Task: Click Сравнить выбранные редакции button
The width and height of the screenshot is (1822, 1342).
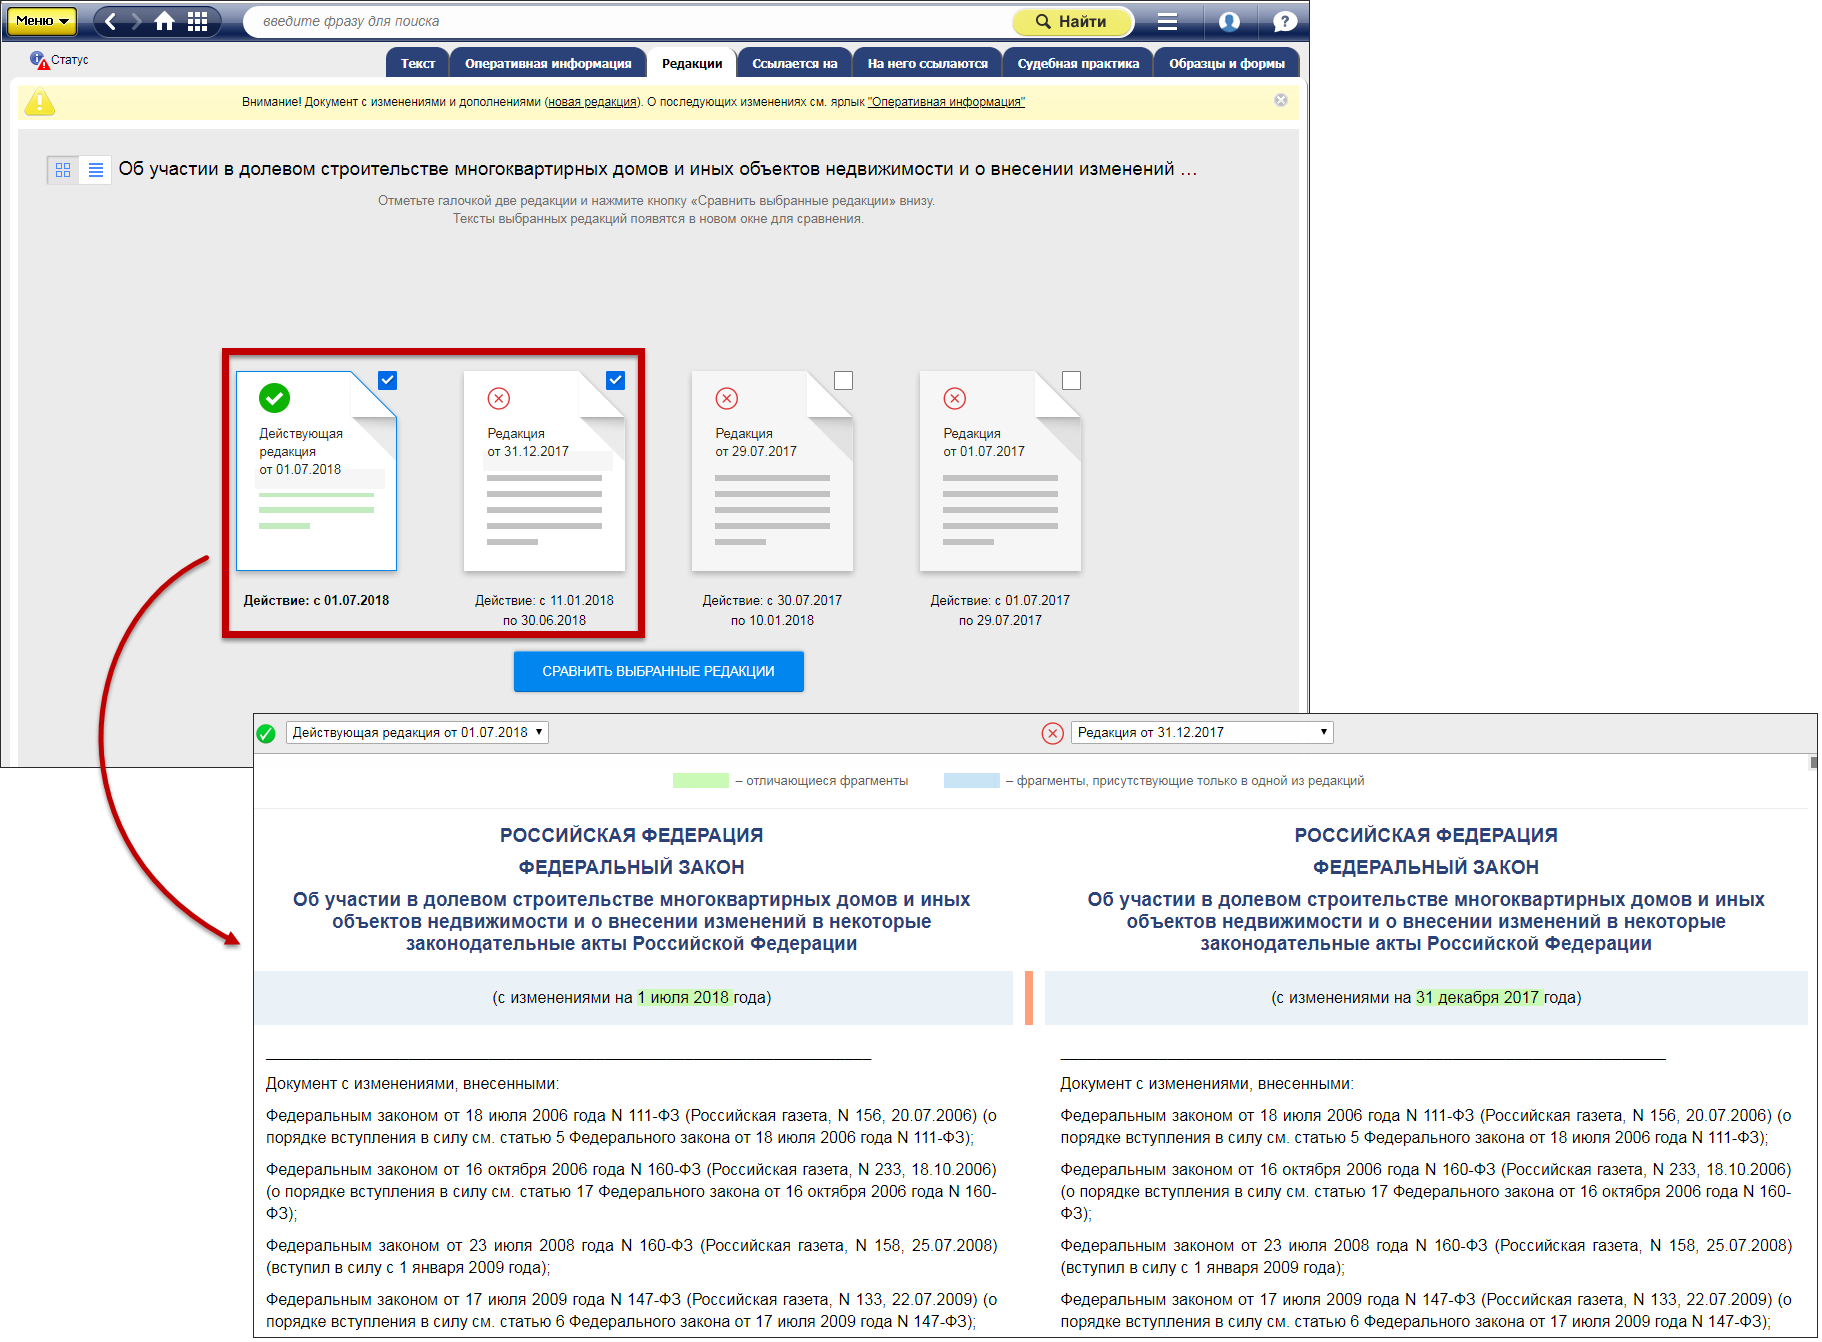Action: point(658,671)
